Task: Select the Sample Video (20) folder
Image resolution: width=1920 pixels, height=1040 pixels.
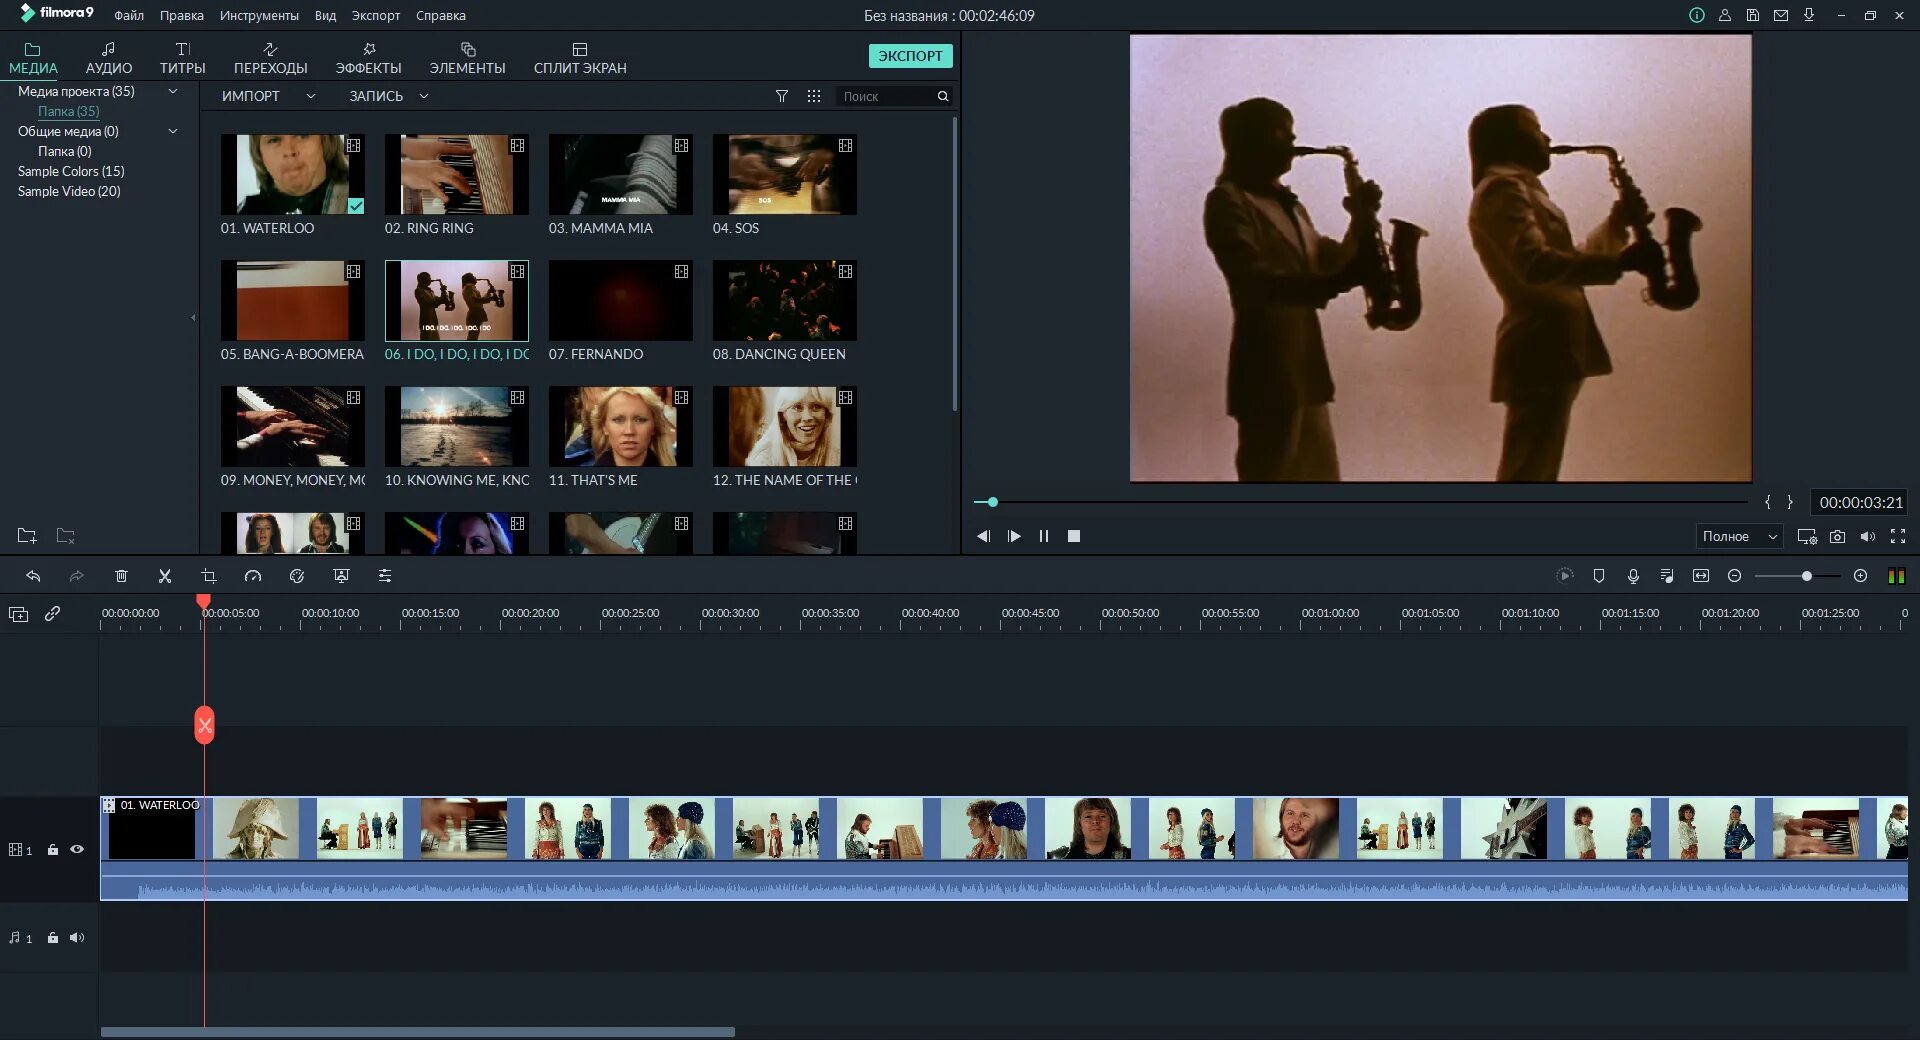Action: tap(69, 191)
